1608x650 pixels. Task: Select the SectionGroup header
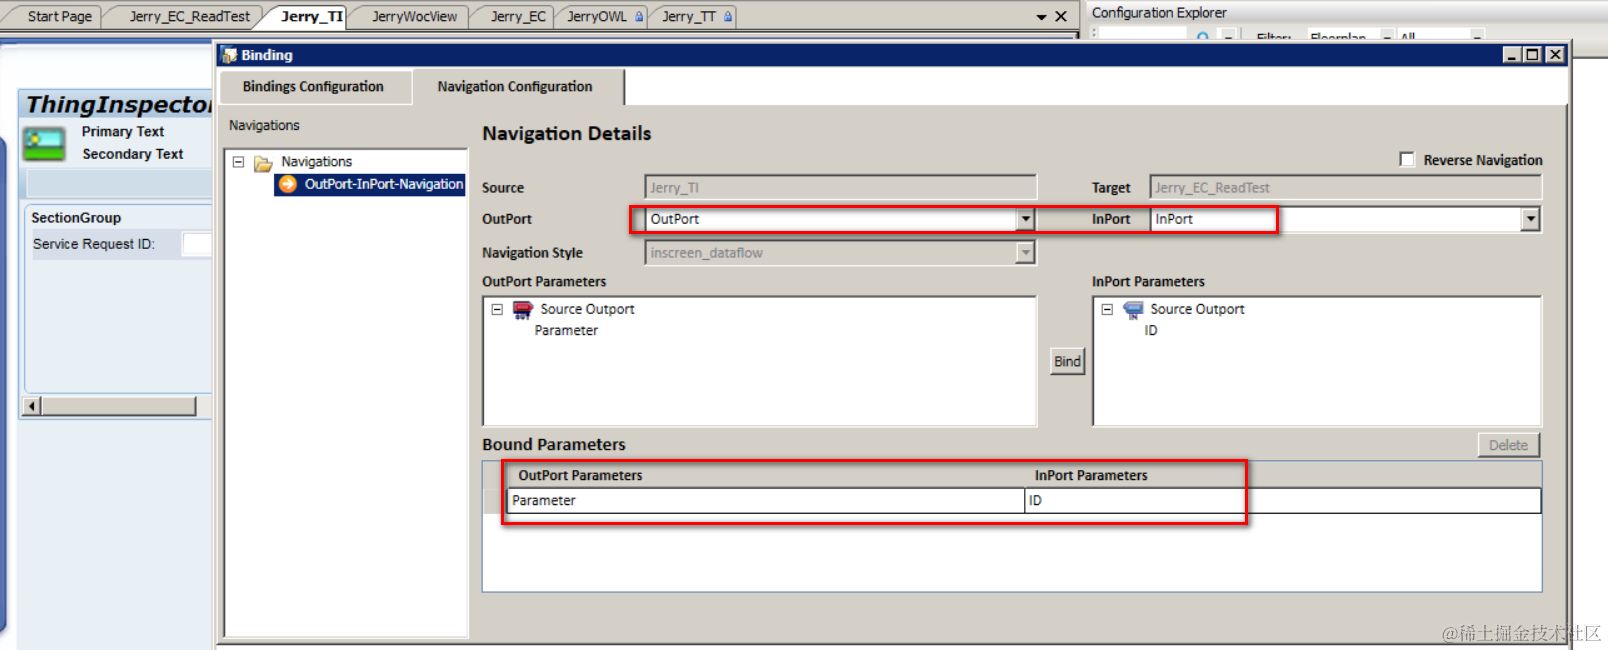tap(76, 218)
